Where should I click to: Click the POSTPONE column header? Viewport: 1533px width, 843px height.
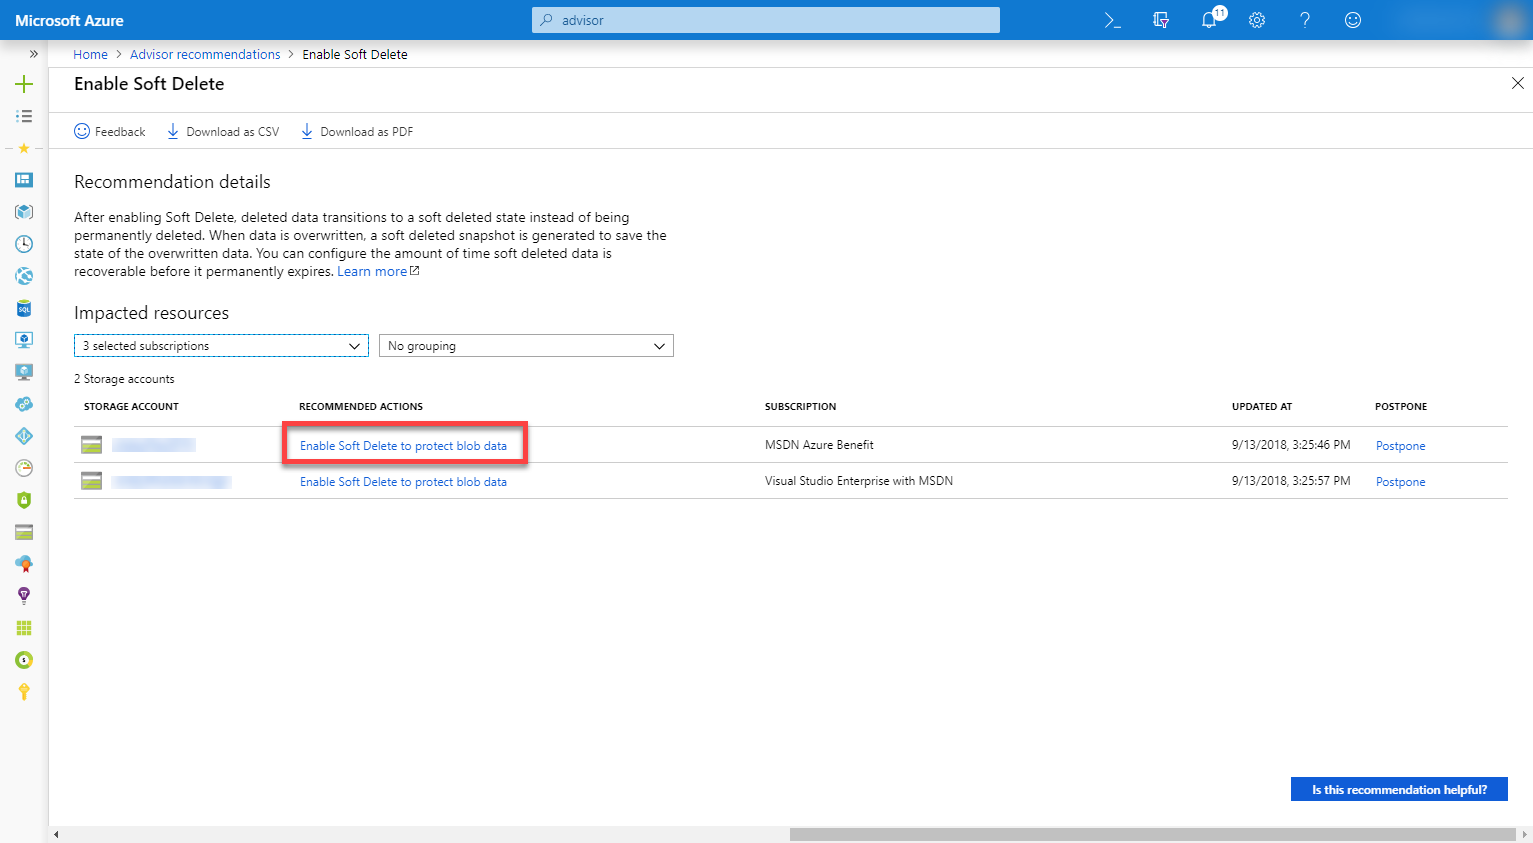[1401, 407]
